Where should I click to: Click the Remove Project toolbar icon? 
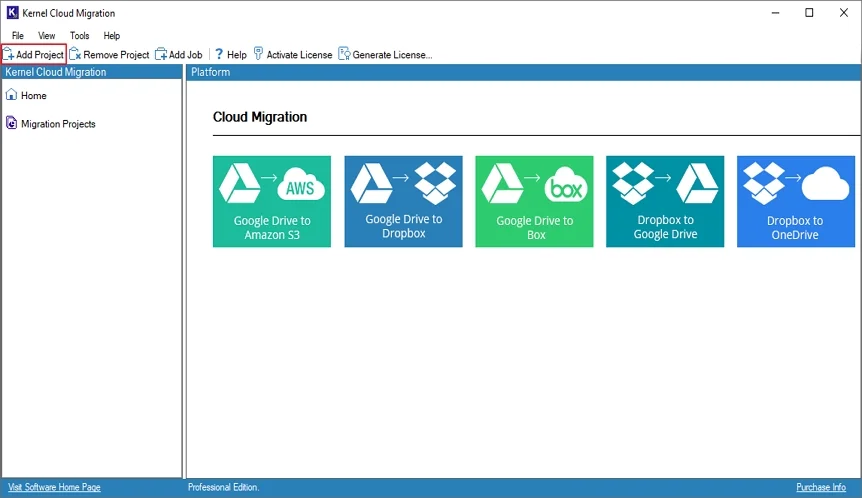pyautogui.click(x=75, y=54)
